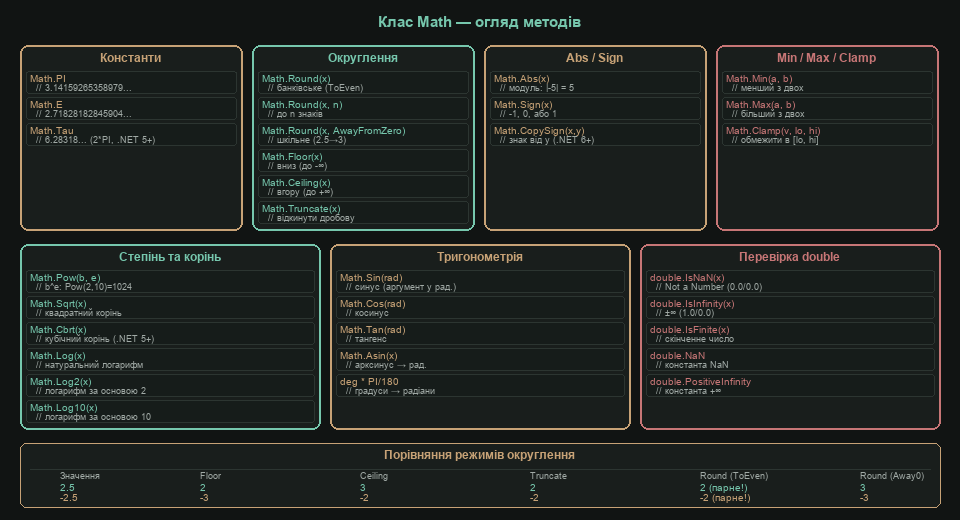
Task: Click the Math.Sqrt(x) entry
Action: (171, 308)
